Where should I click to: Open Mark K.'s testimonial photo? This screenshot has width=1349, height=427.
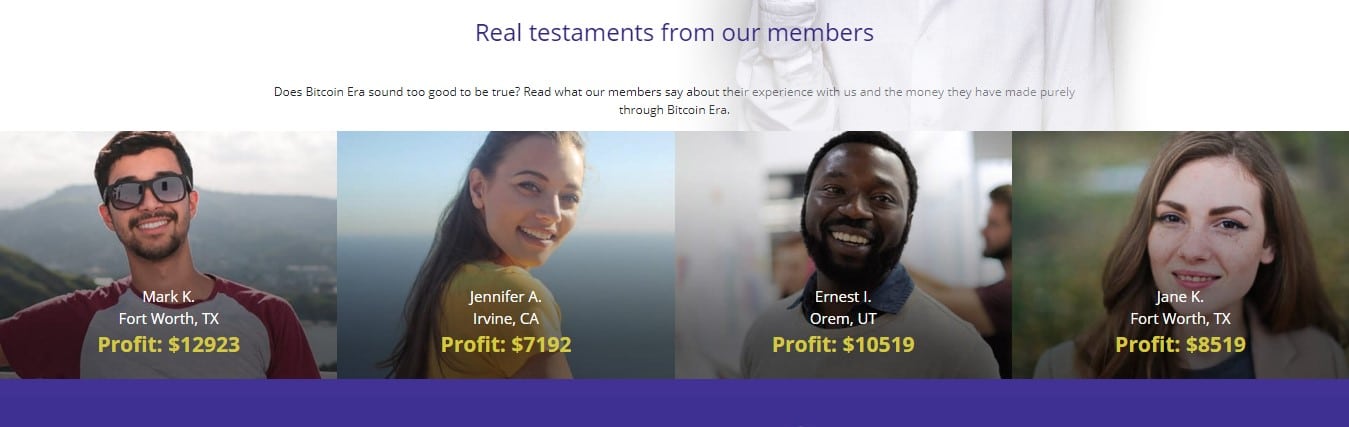(x=168, y=255)
